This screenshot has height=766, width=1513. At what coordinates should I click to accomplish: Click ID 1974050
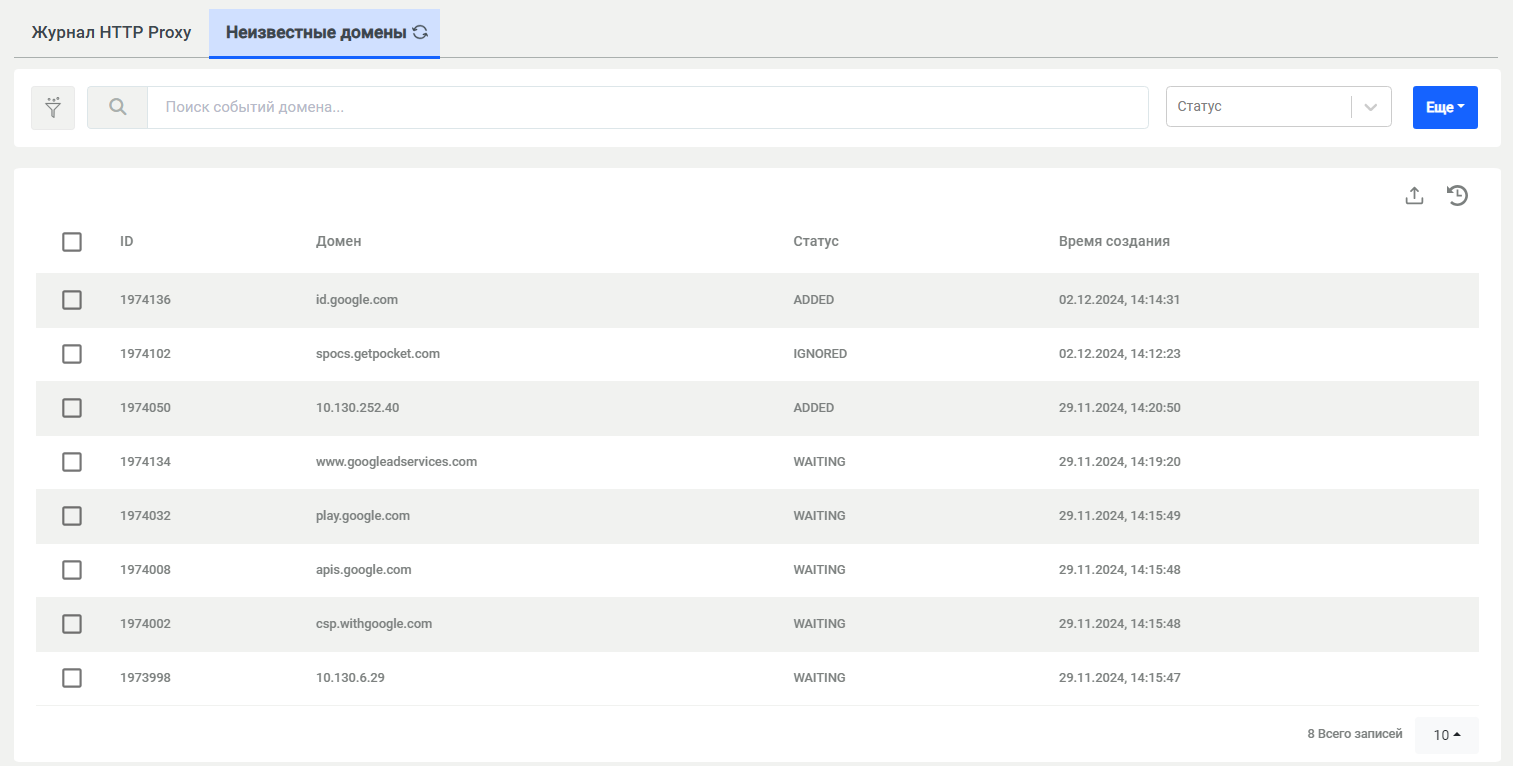pyautogui.click(x=145, y=408)
